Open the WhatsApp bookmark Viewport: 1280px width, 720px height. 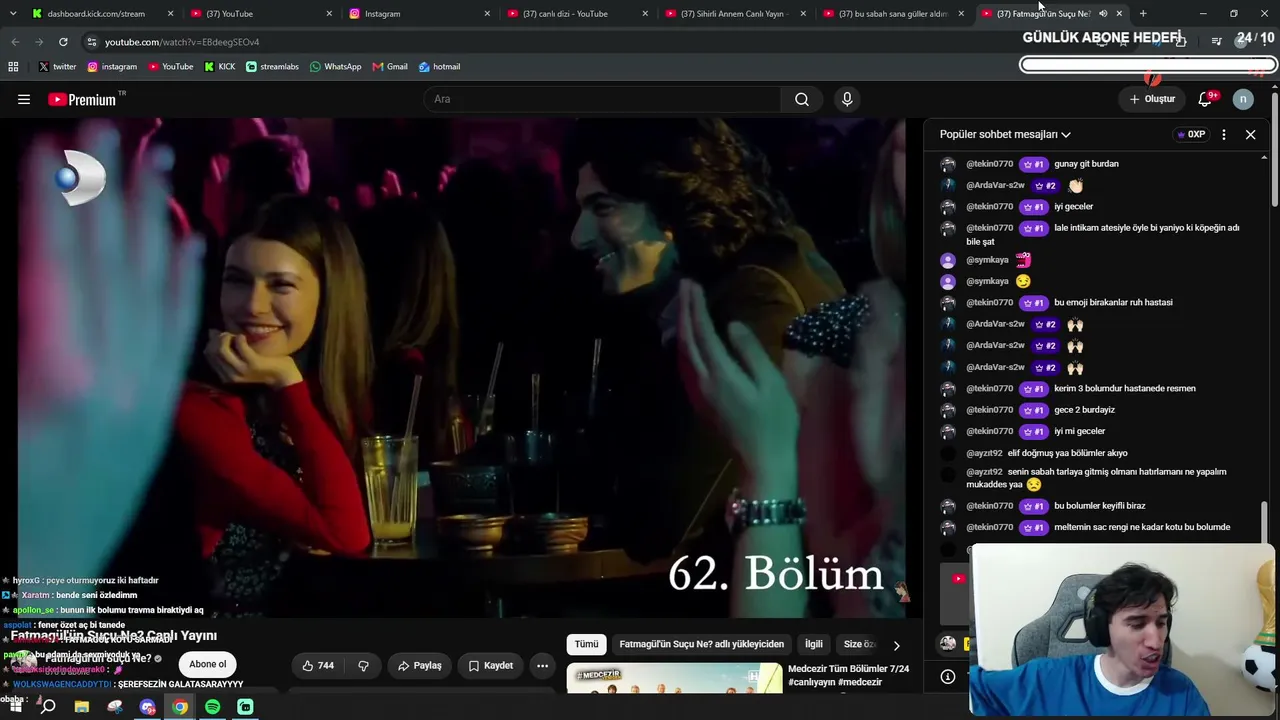tap(335, 67)
